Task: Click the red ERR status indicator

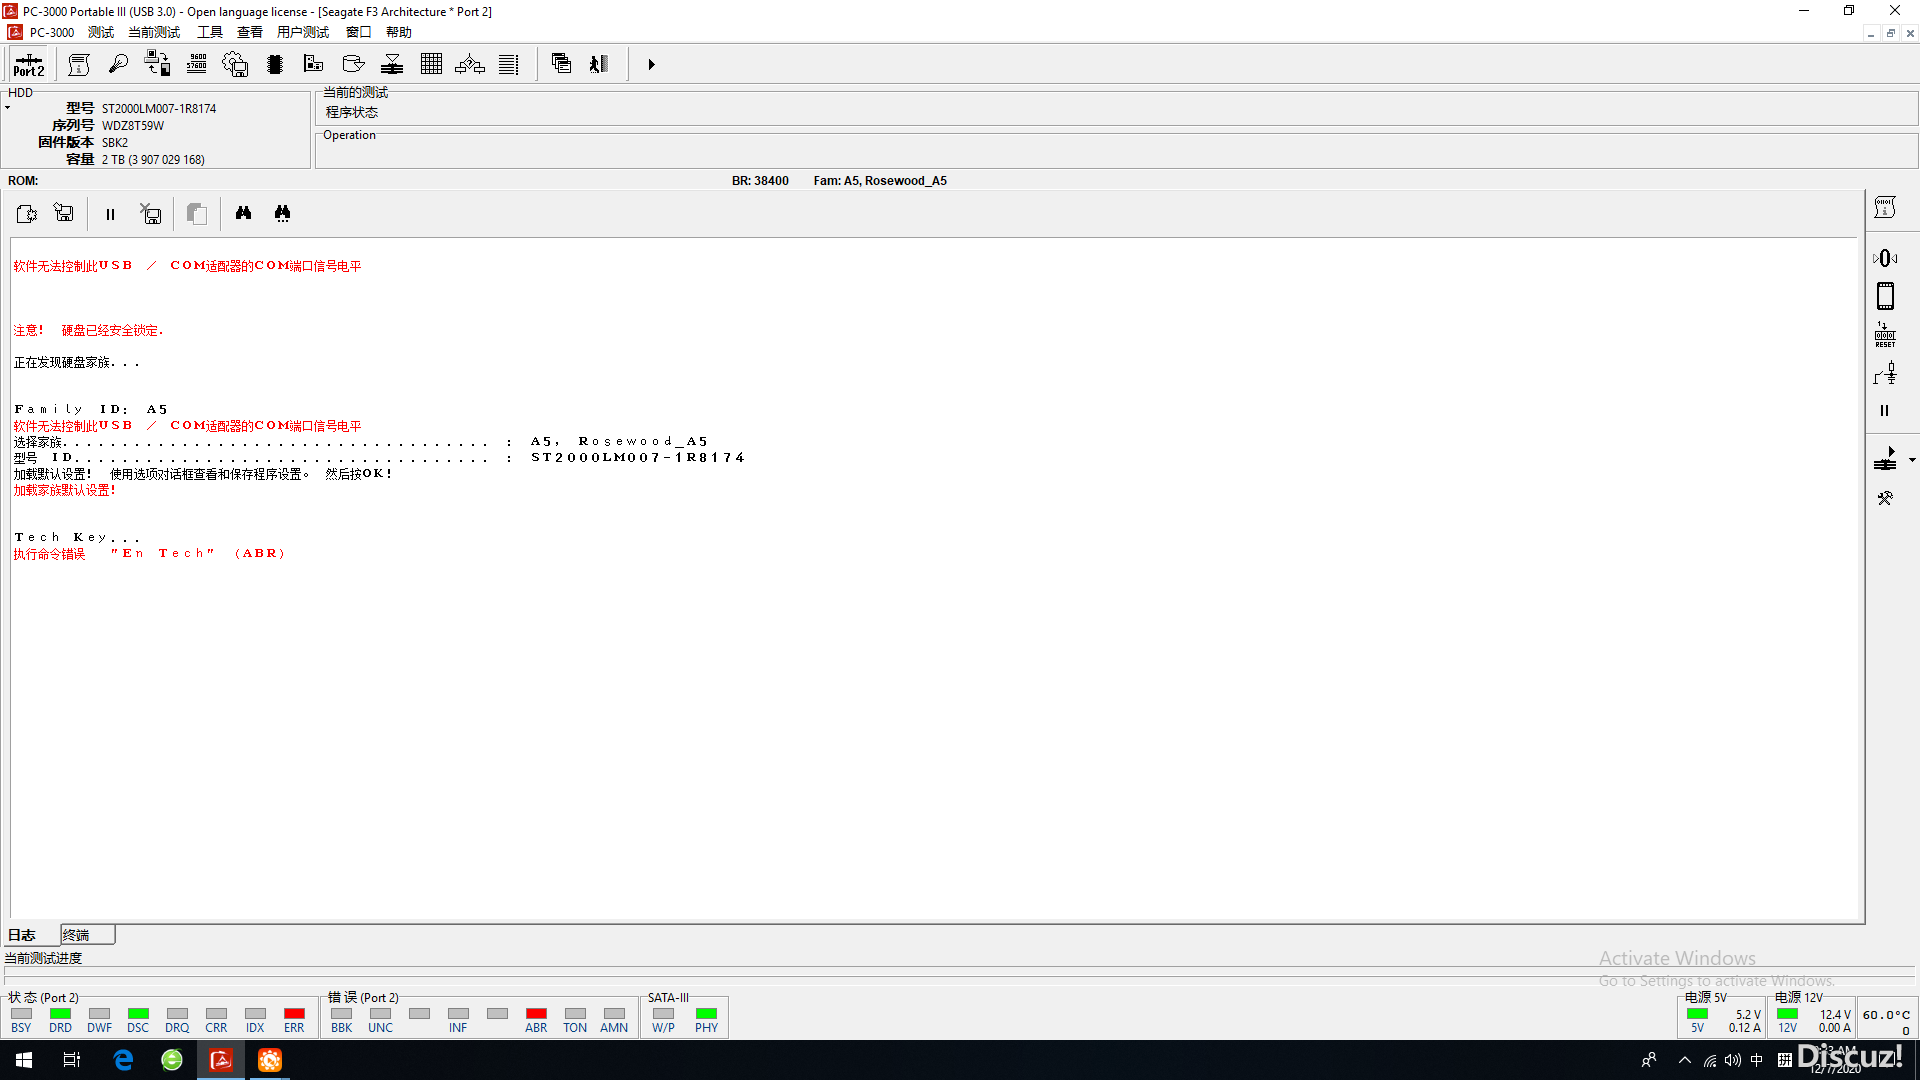Action: pos(294,1013)
